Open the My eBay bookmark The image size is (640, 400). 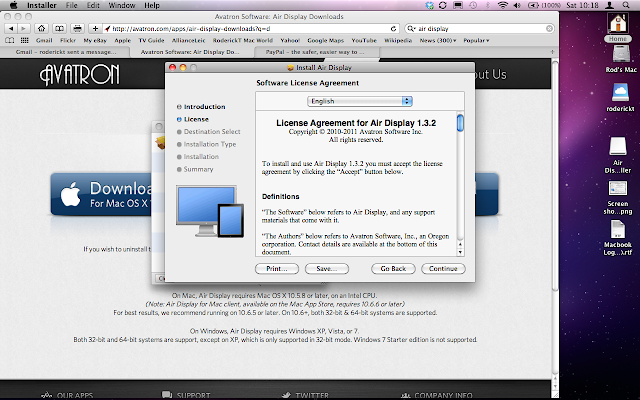[95, 40]
